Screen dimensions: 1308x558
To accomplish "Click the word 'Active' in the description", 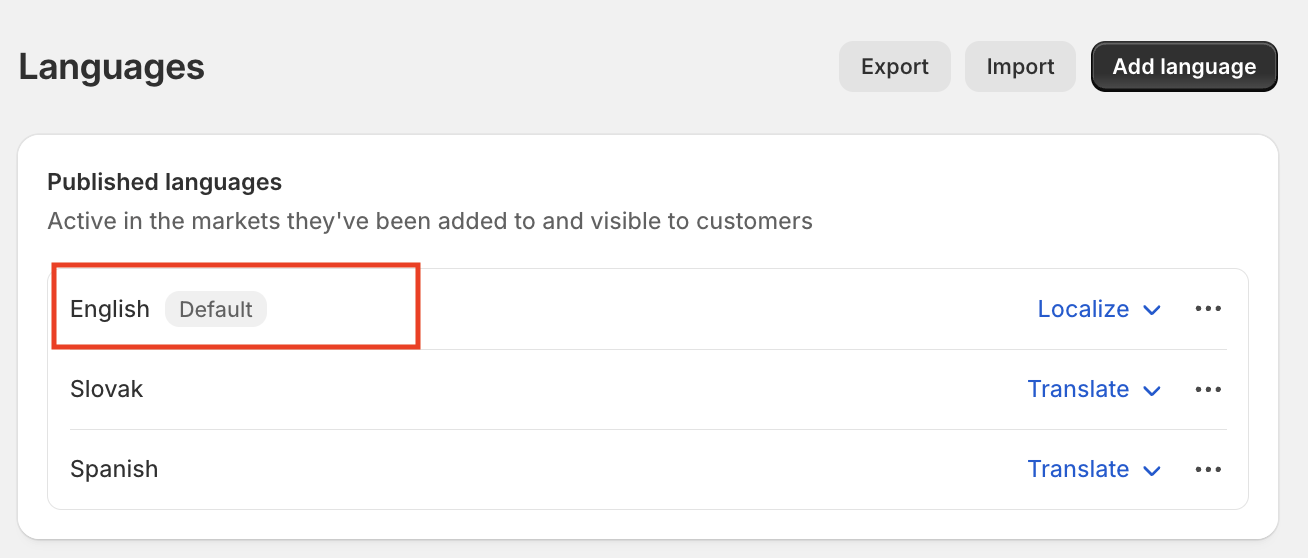I will 77,221.
